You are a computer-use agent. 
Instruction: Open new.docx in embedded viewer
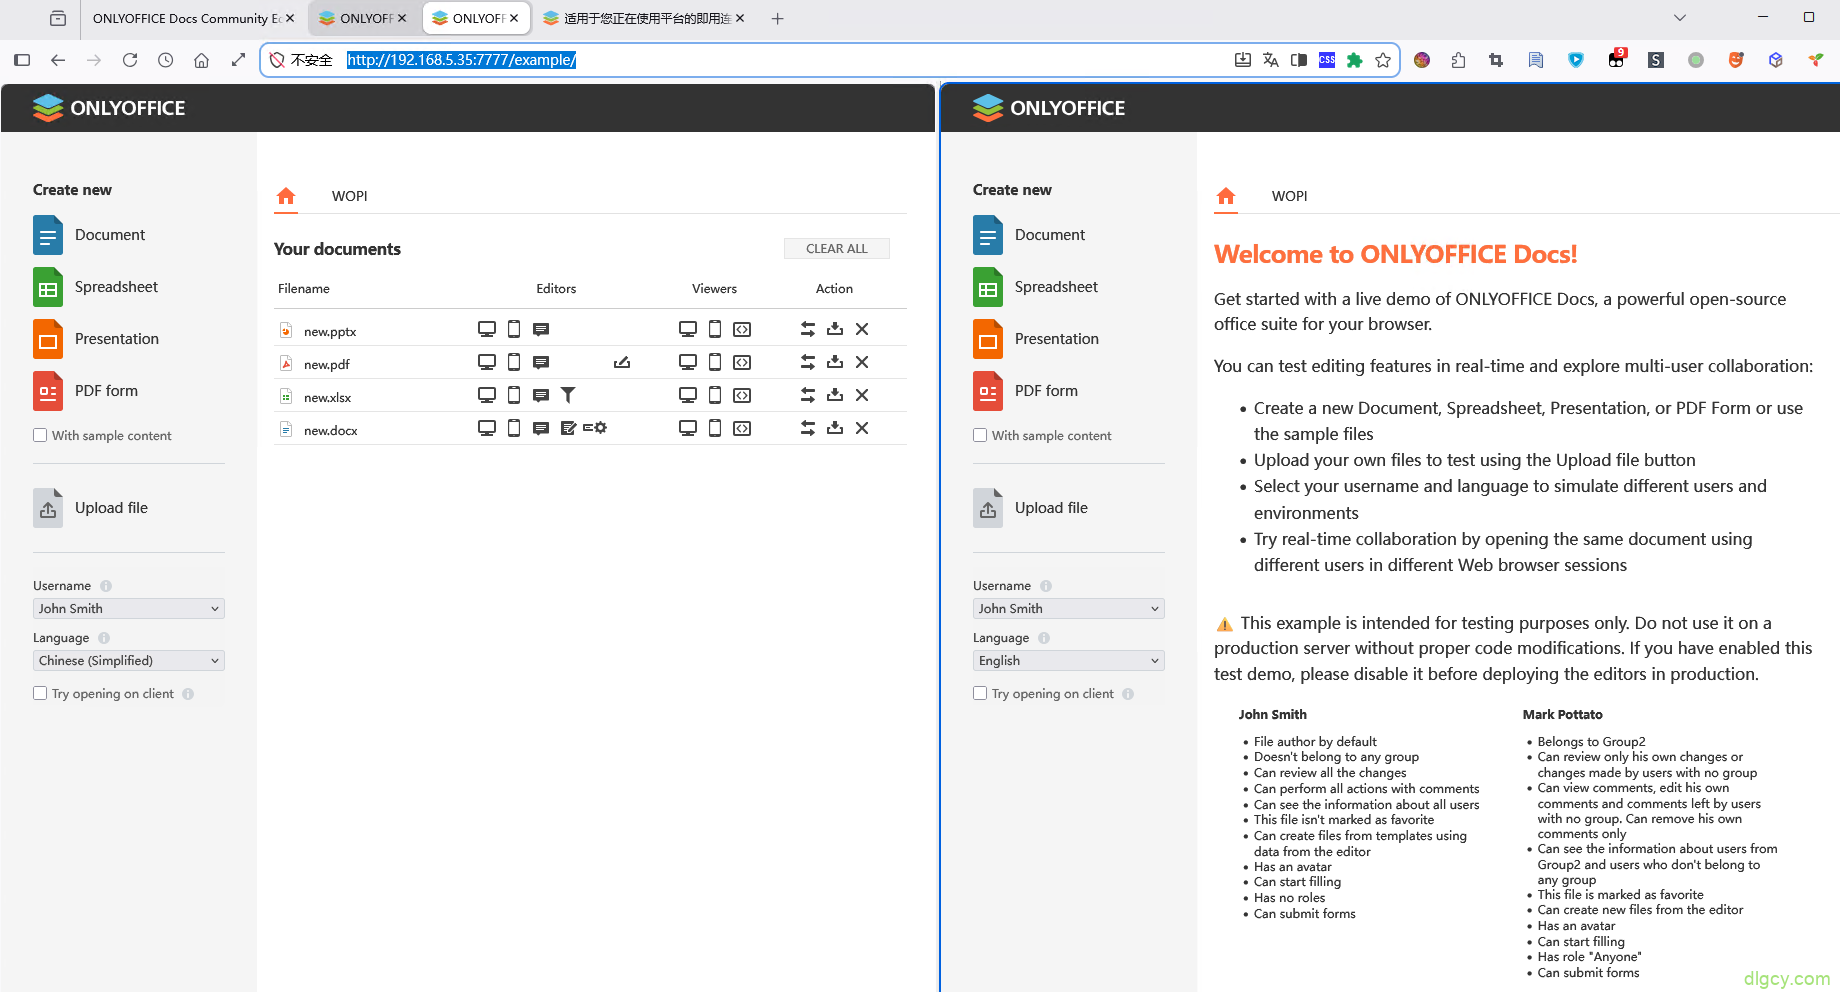pos(742,428)
